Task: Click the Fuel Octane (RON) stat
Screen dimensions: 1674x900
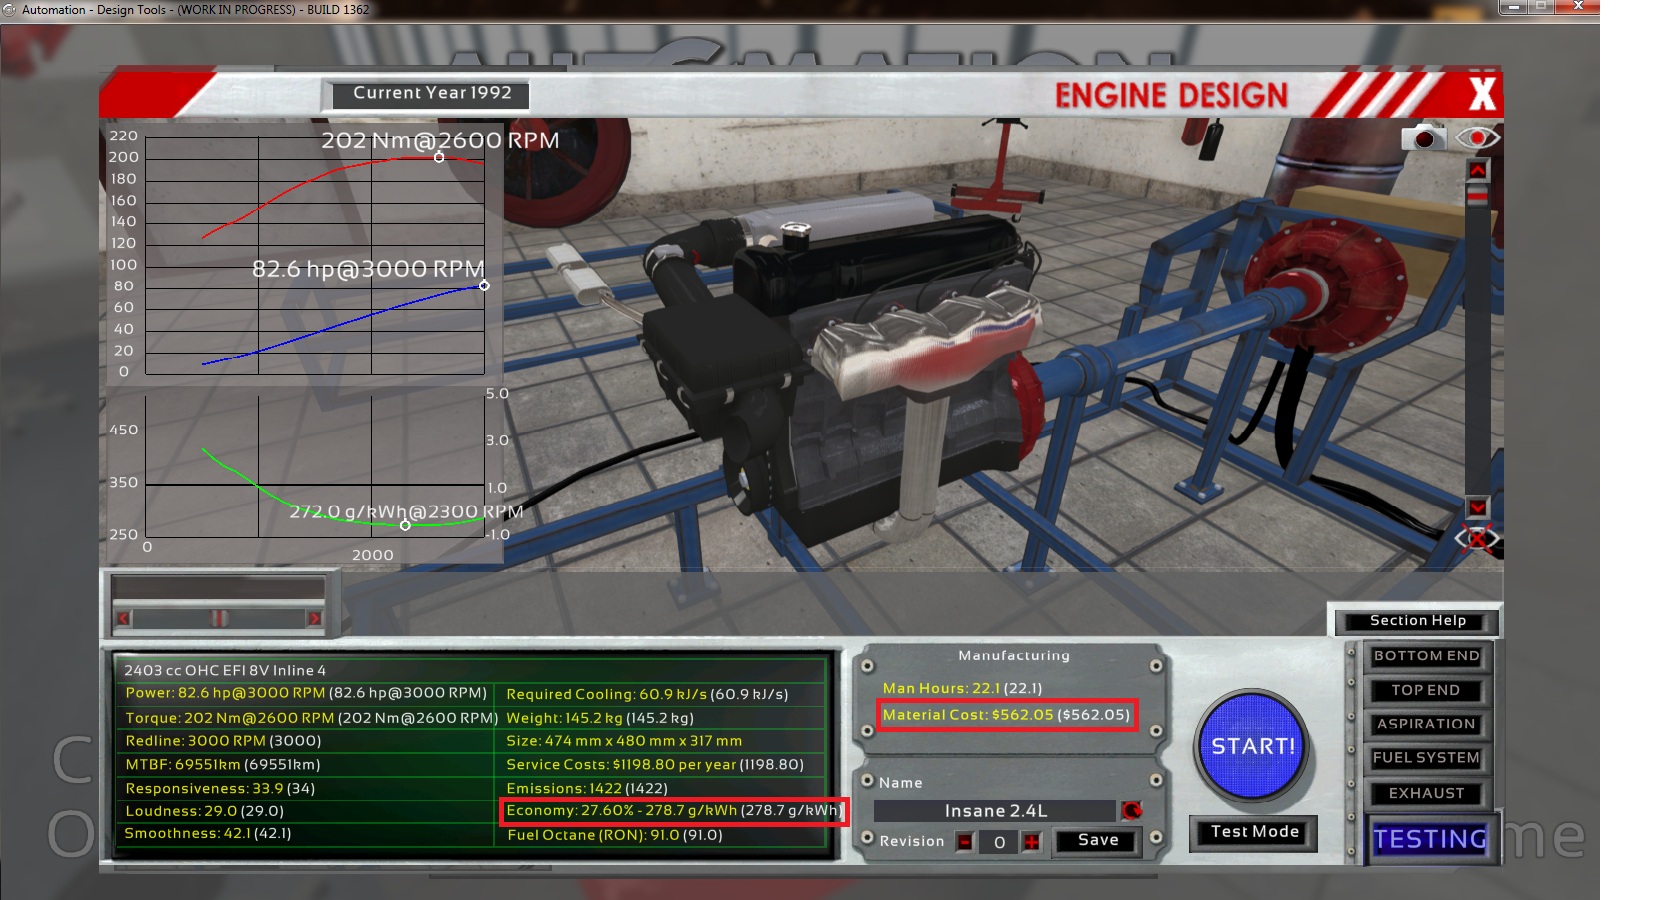Action: pyautogui.click(x=614, y=835)
